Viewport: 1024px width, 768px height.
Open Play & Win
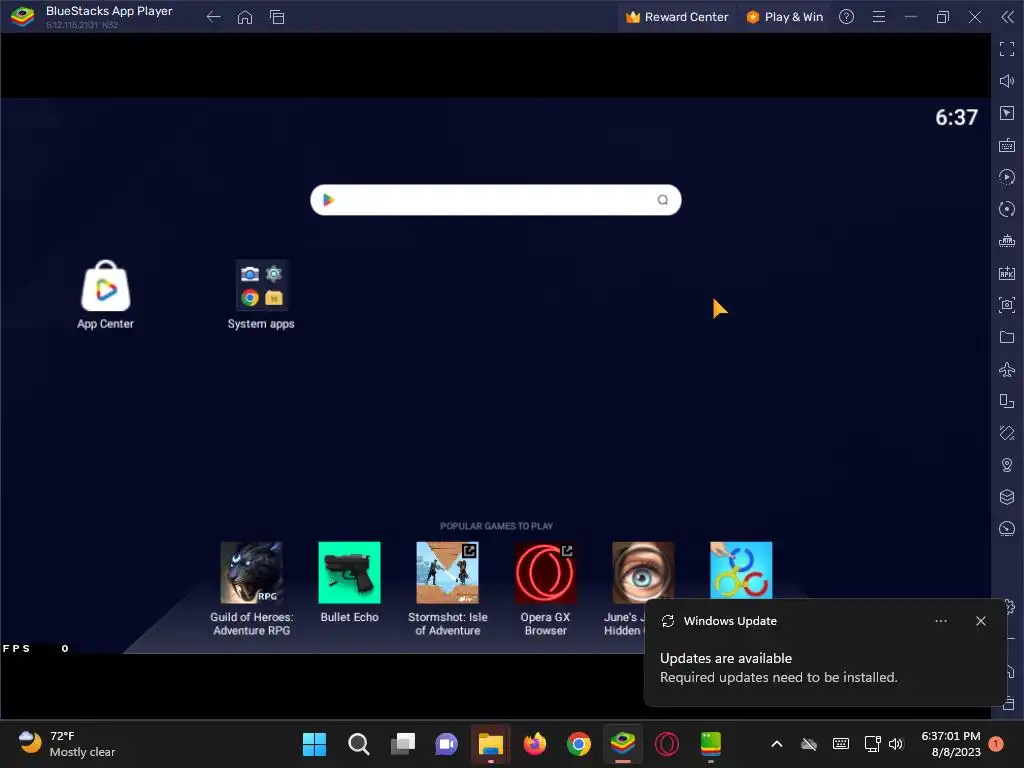pyautogui.click(x=784, y=17)
